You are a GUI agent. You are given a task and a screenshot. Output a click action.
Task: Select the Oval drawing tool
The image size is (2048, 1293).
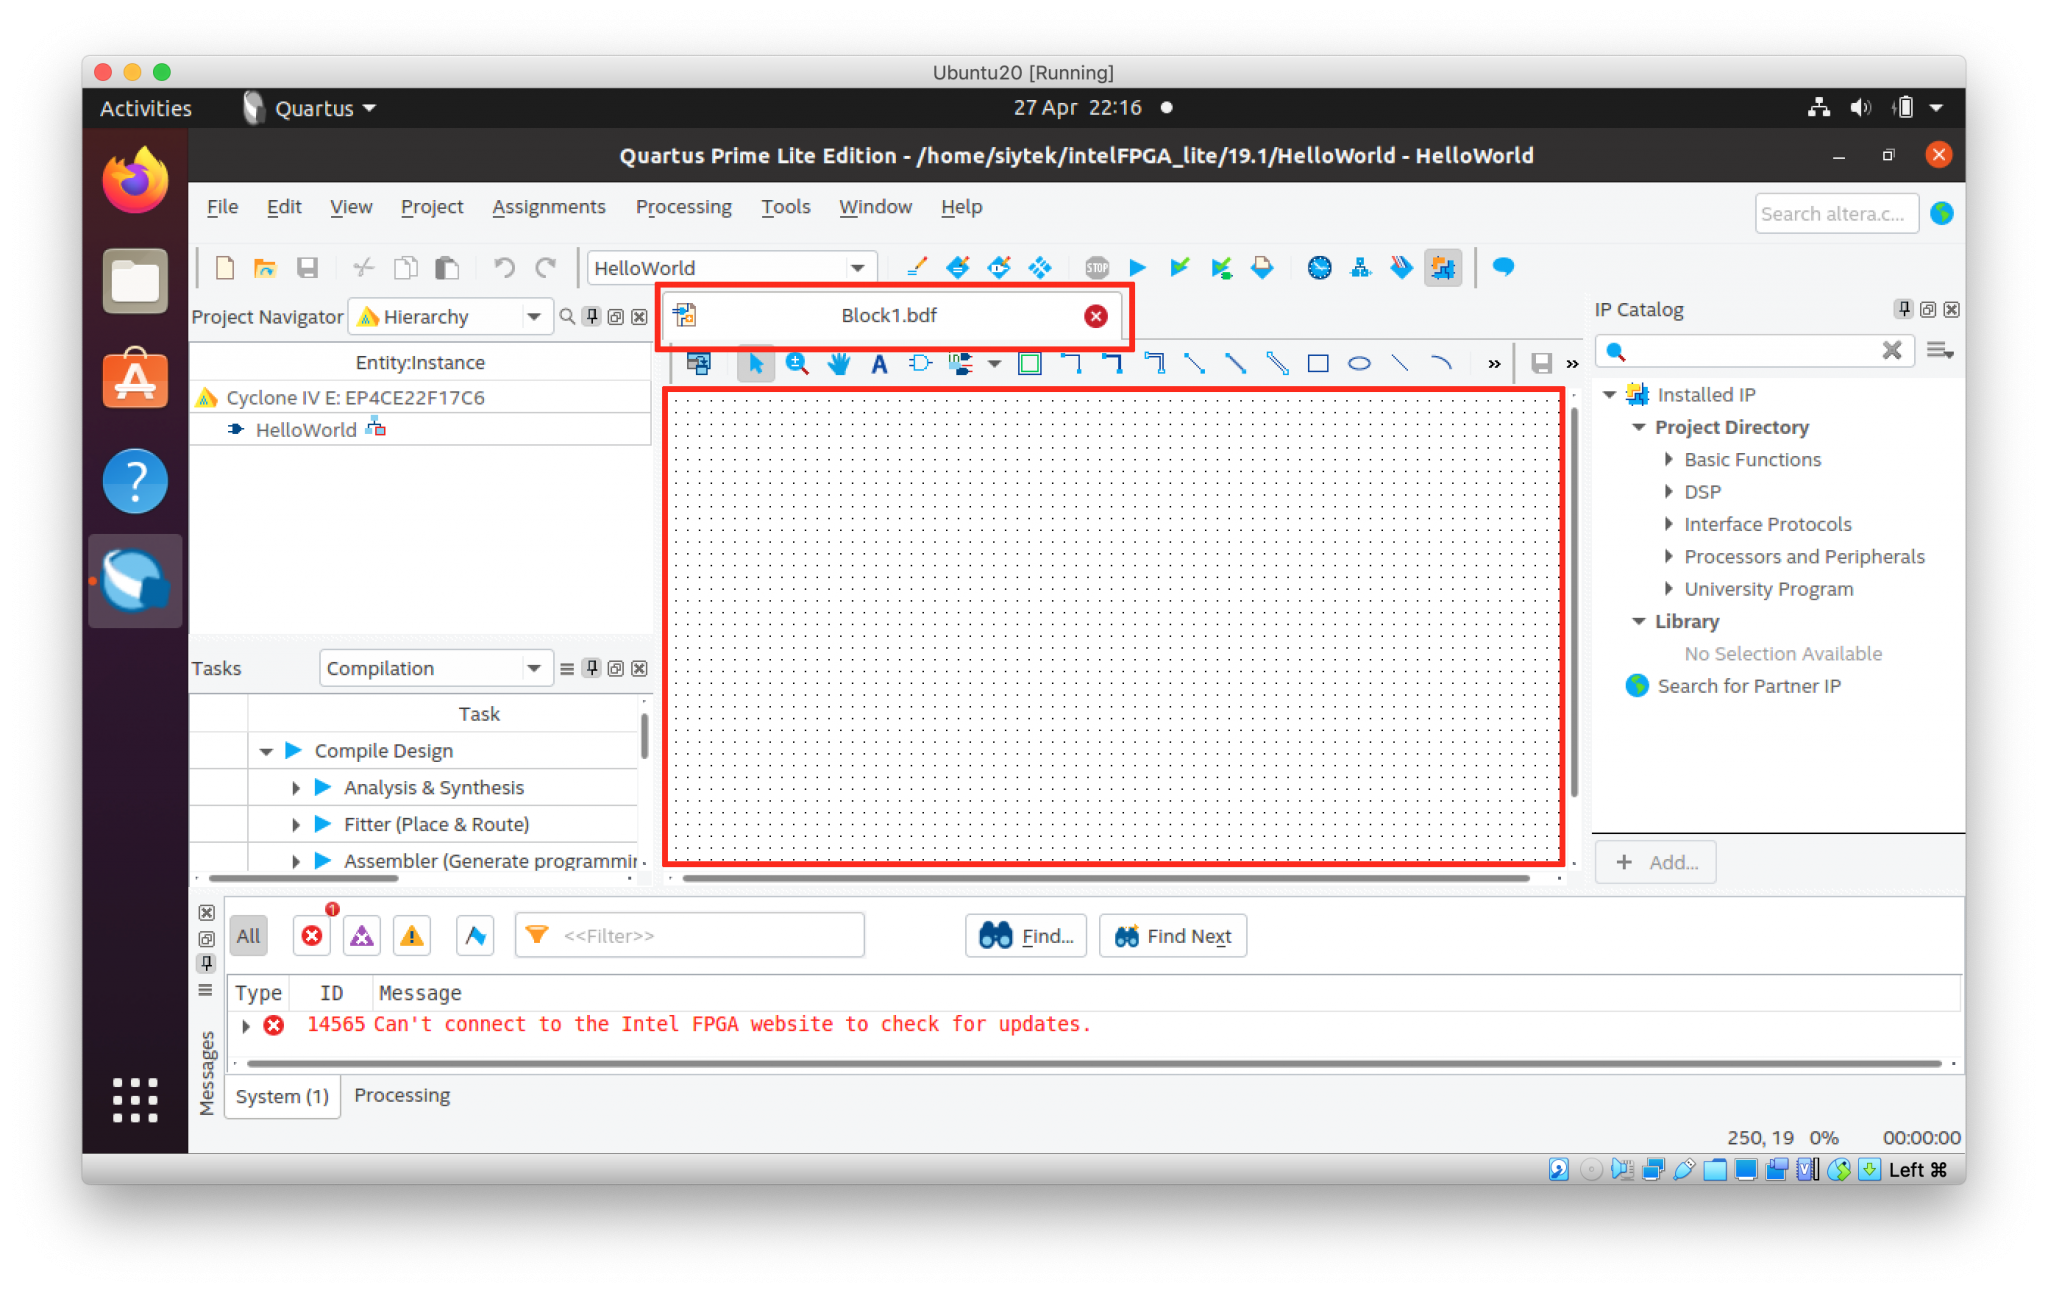pyautogui.click(x=1358, y=364)
